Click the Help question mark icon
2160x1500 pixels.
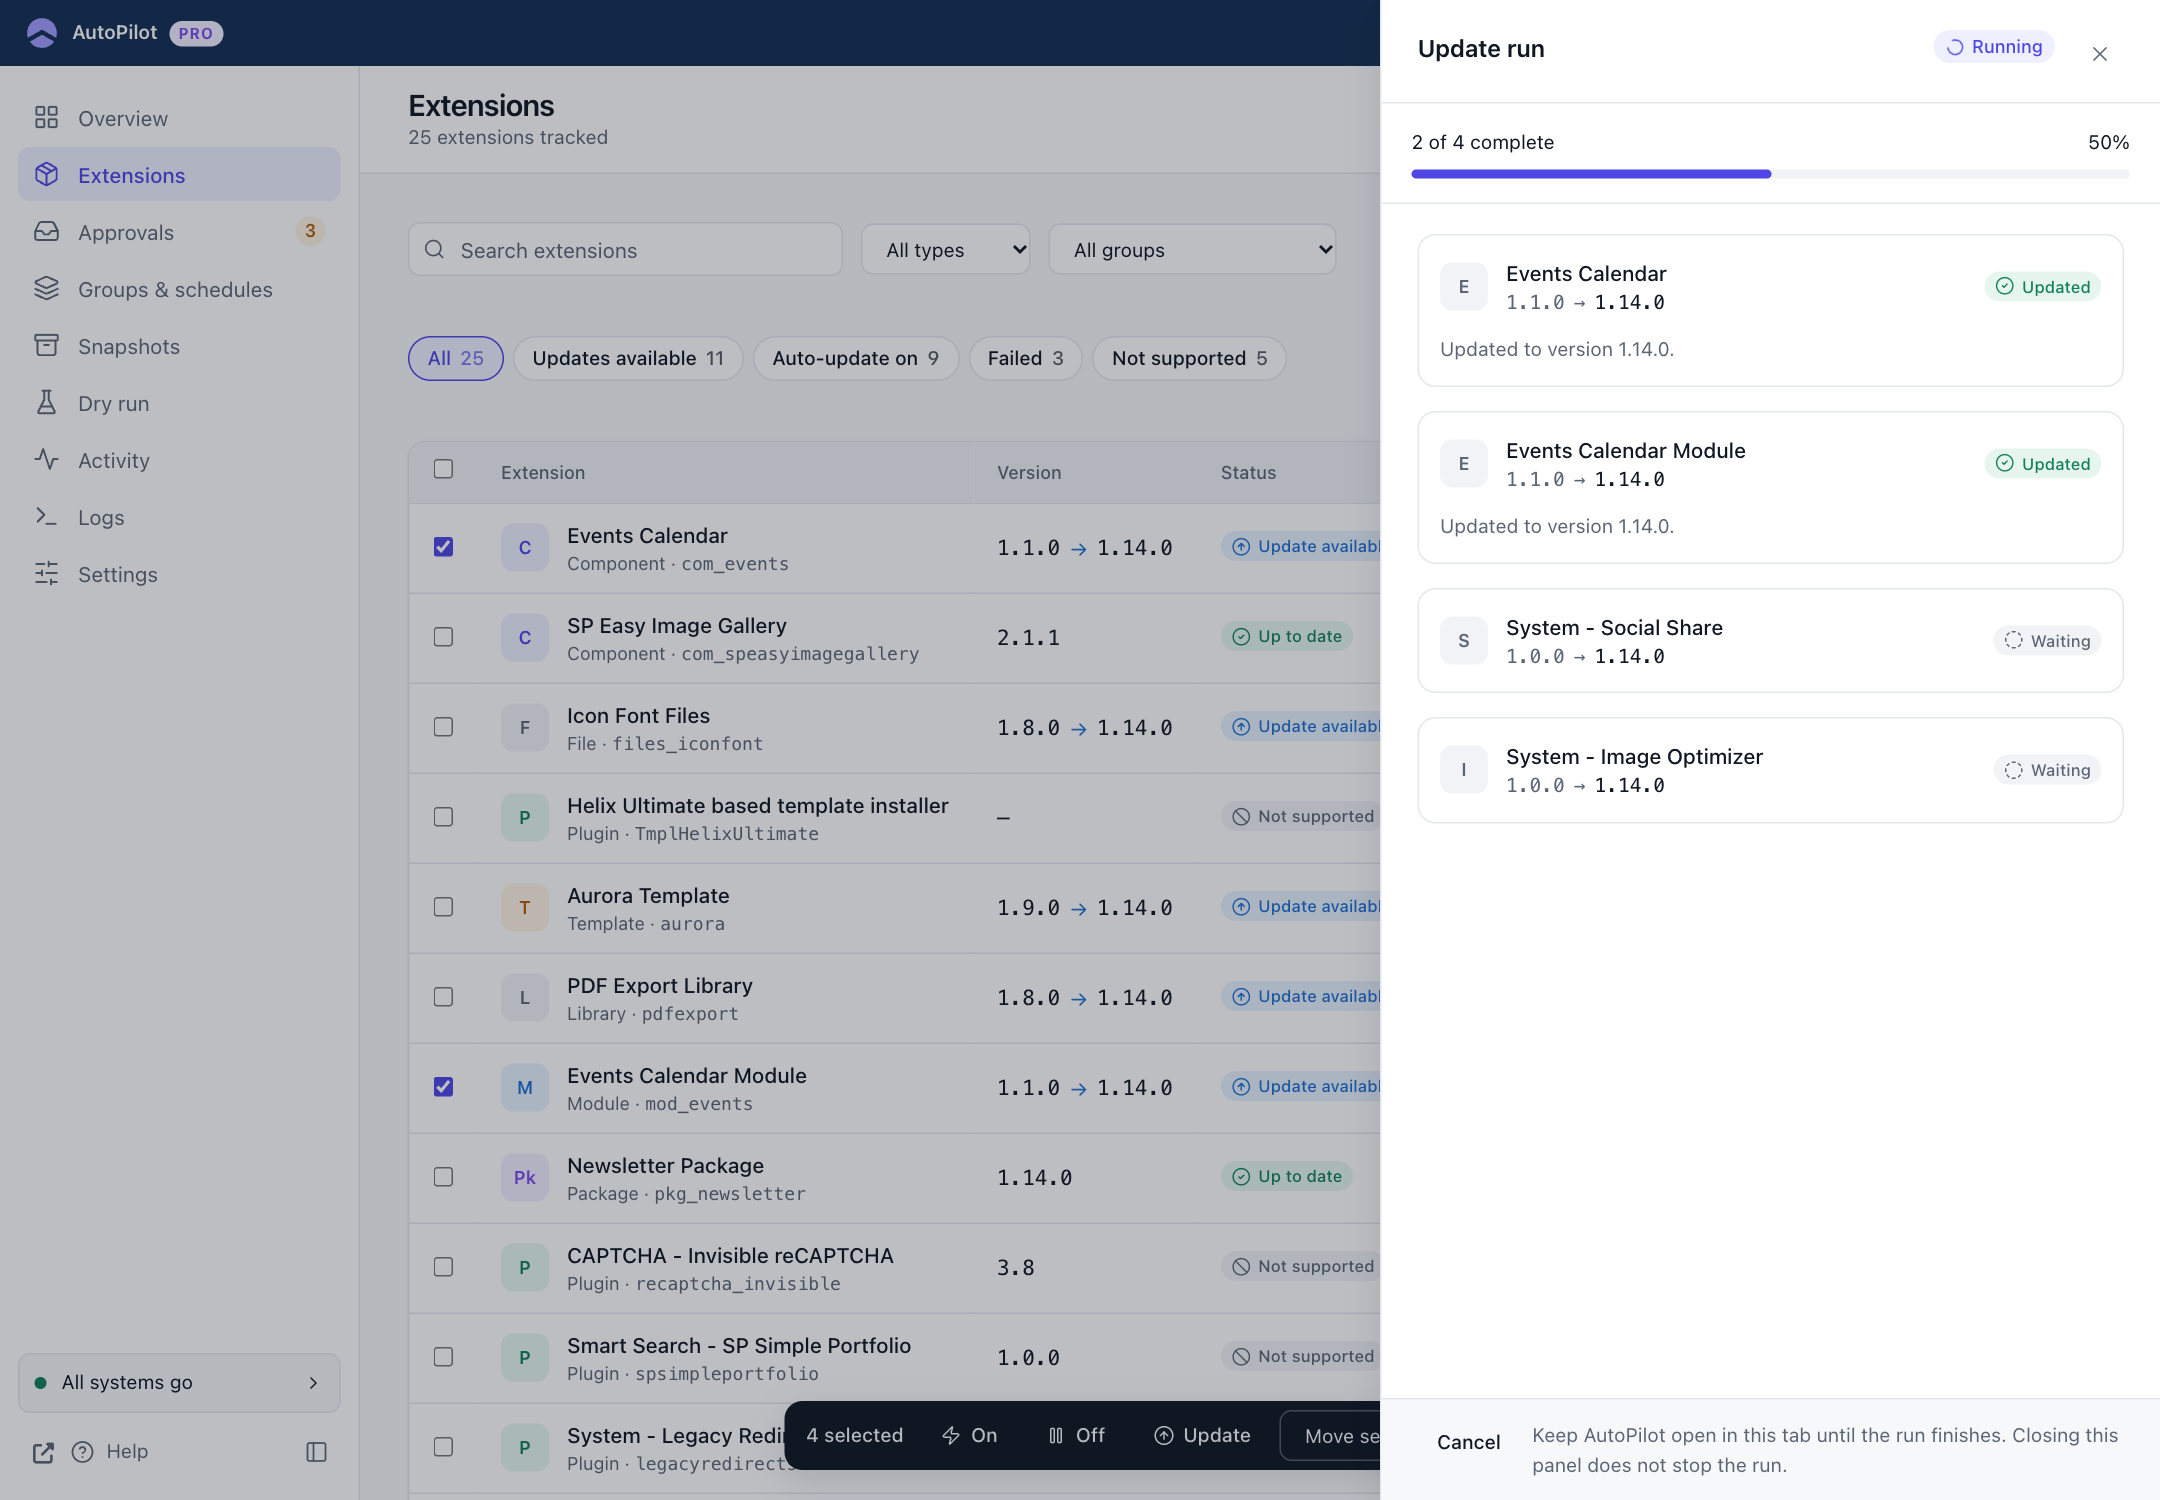click(x=83, y=1451)
